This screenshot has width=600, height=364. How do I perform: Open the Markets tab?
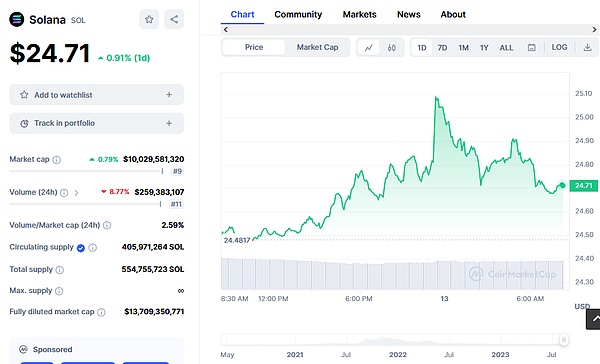359,15
